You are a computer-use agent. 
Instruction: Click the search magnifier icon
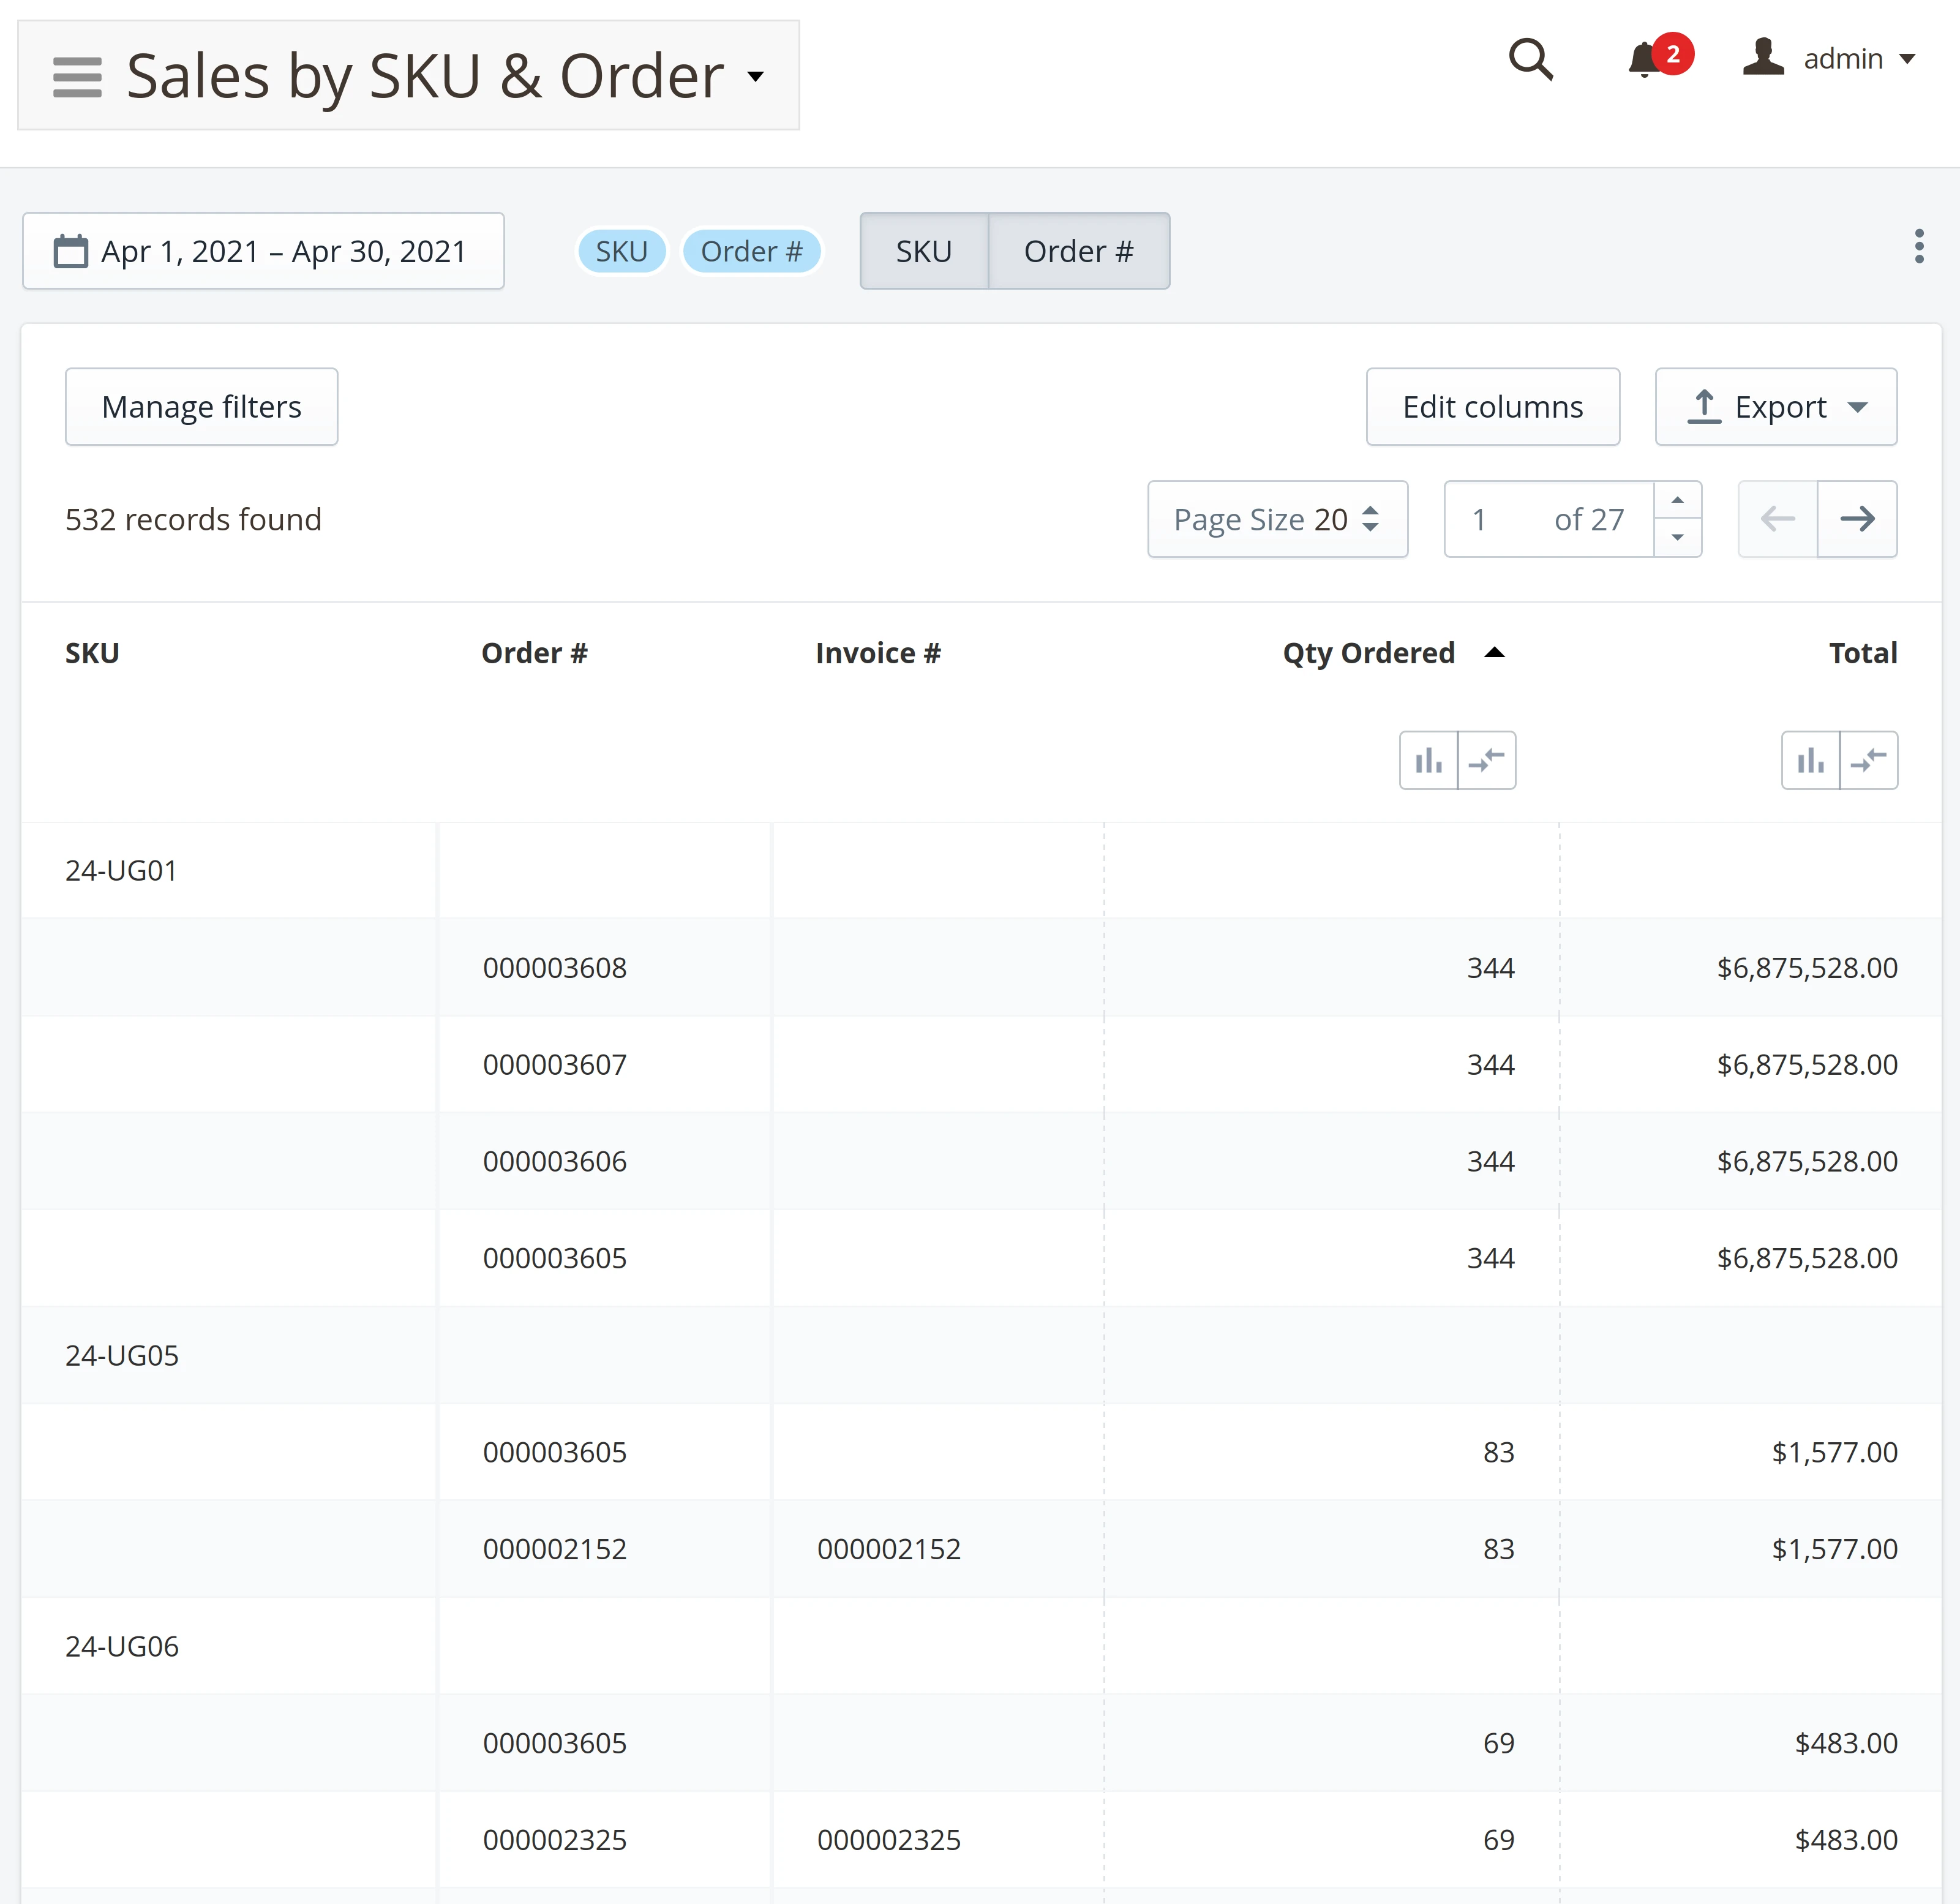click(x=1531, y=60)
